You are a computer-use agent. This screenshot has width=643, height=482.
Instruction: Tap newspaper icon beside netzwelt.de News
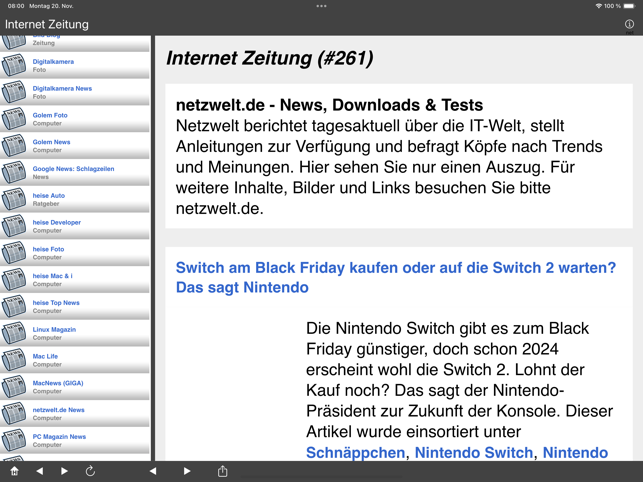14,413
